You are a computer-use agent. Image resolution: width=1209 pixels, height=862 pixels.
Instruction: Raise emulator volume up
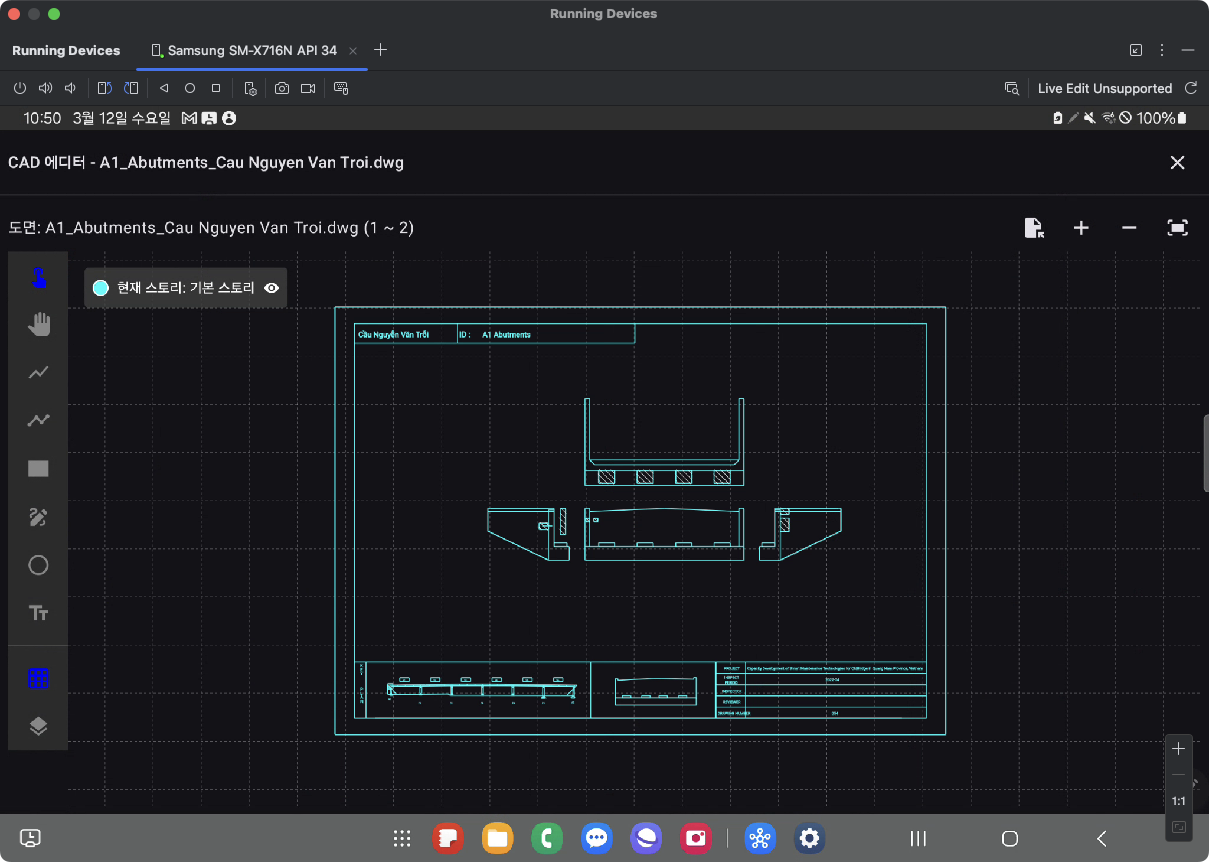tap(44, 88)
